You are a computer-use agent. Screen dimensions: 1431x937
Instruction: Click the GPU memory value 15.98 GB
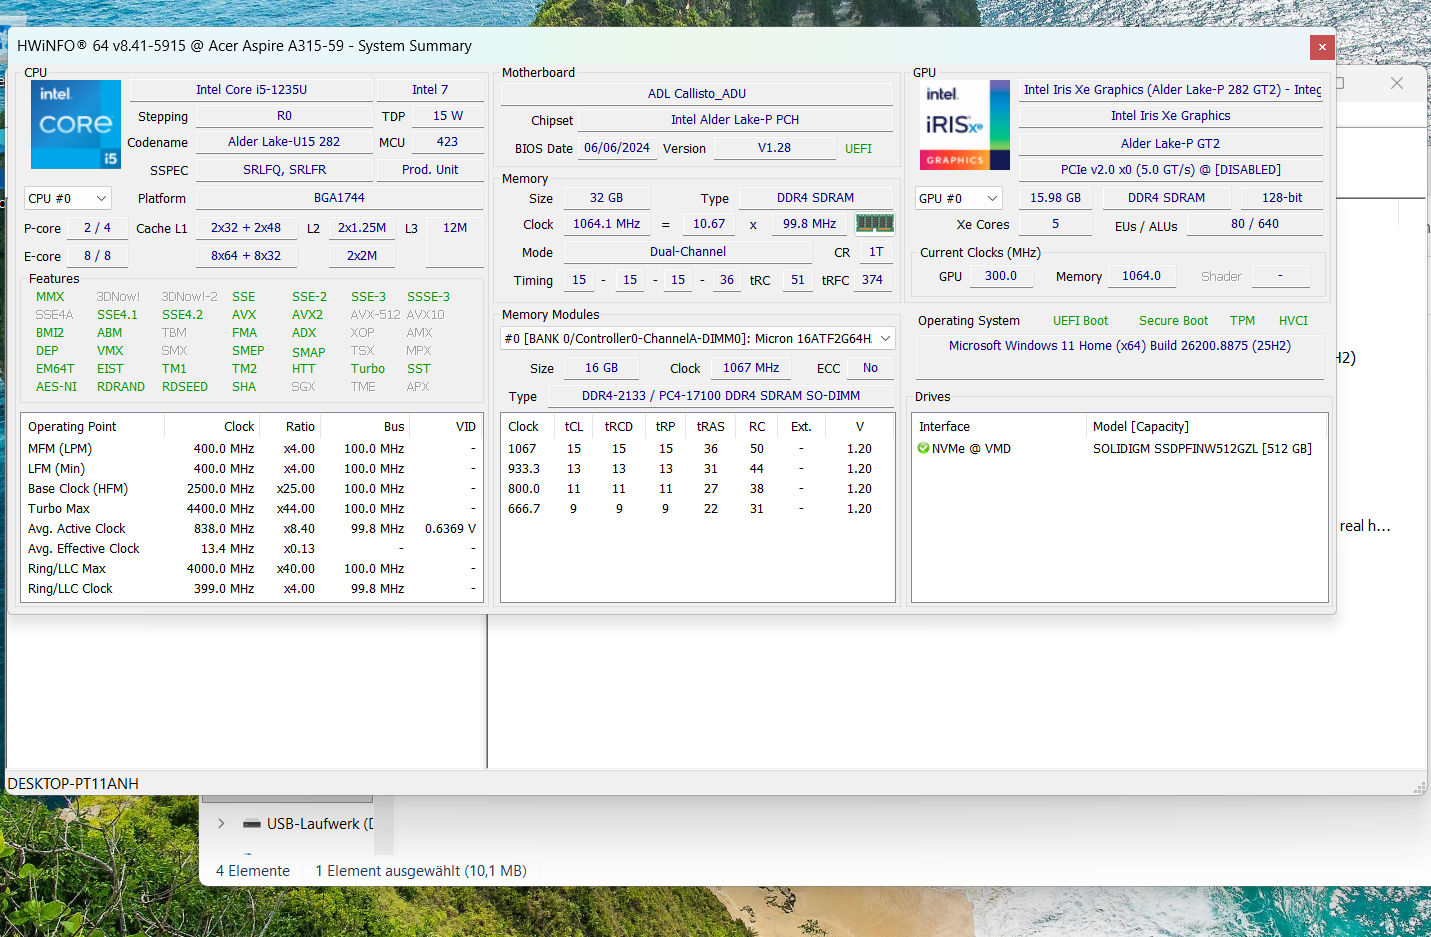click(1055, 198)
